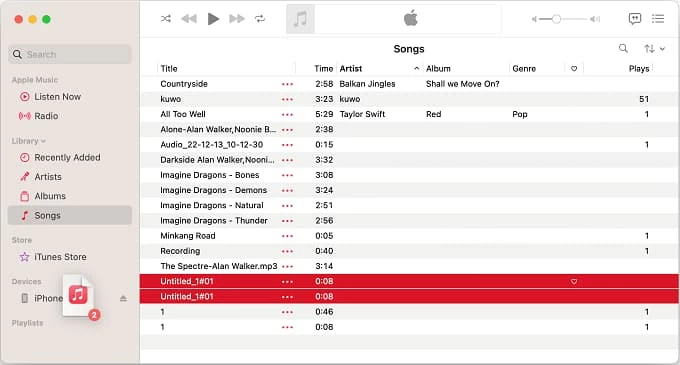680x365 pixels.
Task: Toggle the favorite heart on first Untitled_1#01
Action: [574, 281]
